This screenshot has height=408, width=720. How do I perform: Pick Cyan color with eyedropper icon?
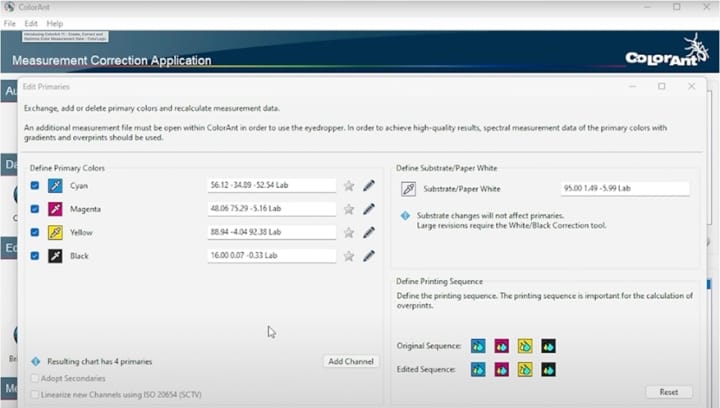coord(55,185)
